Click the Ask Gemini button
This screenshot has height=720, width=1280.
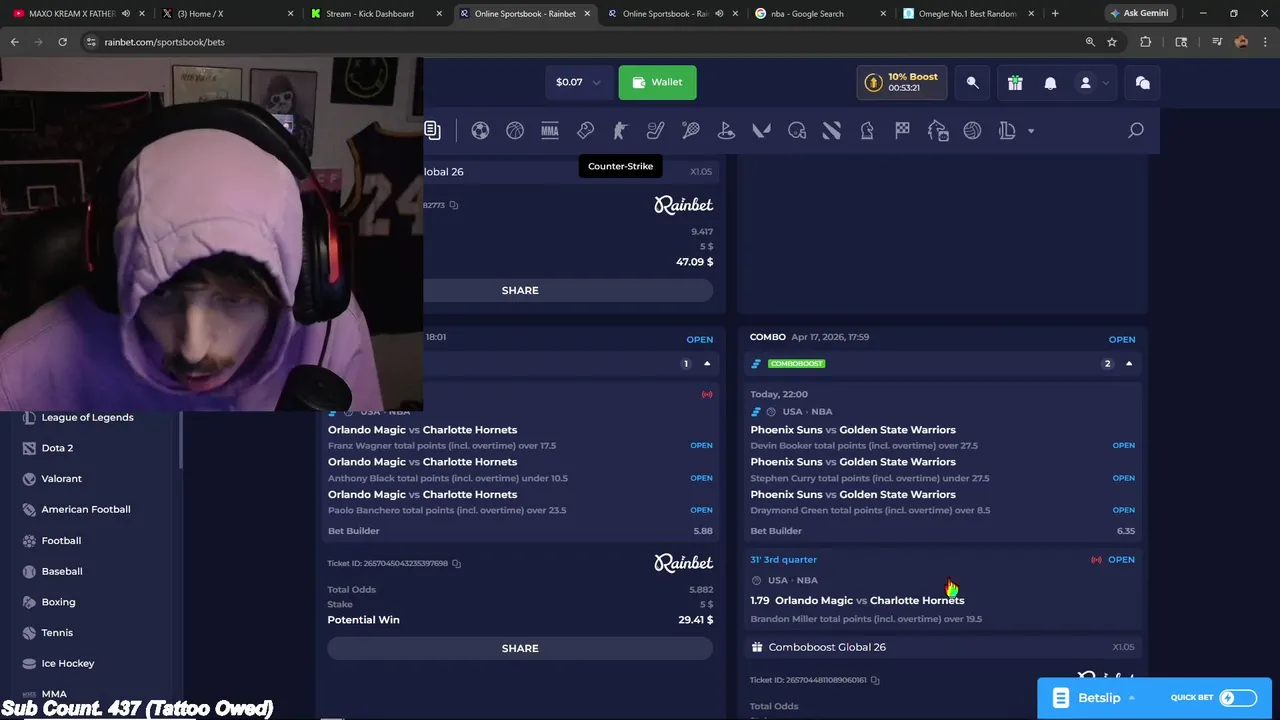1138,14
